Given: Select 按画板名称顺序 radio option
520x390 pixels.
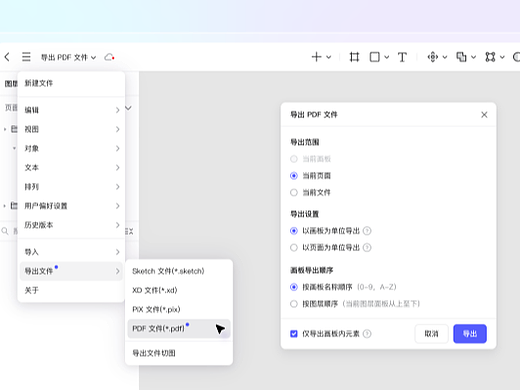Looking at the screenshot, I should [x=294, y=287].
